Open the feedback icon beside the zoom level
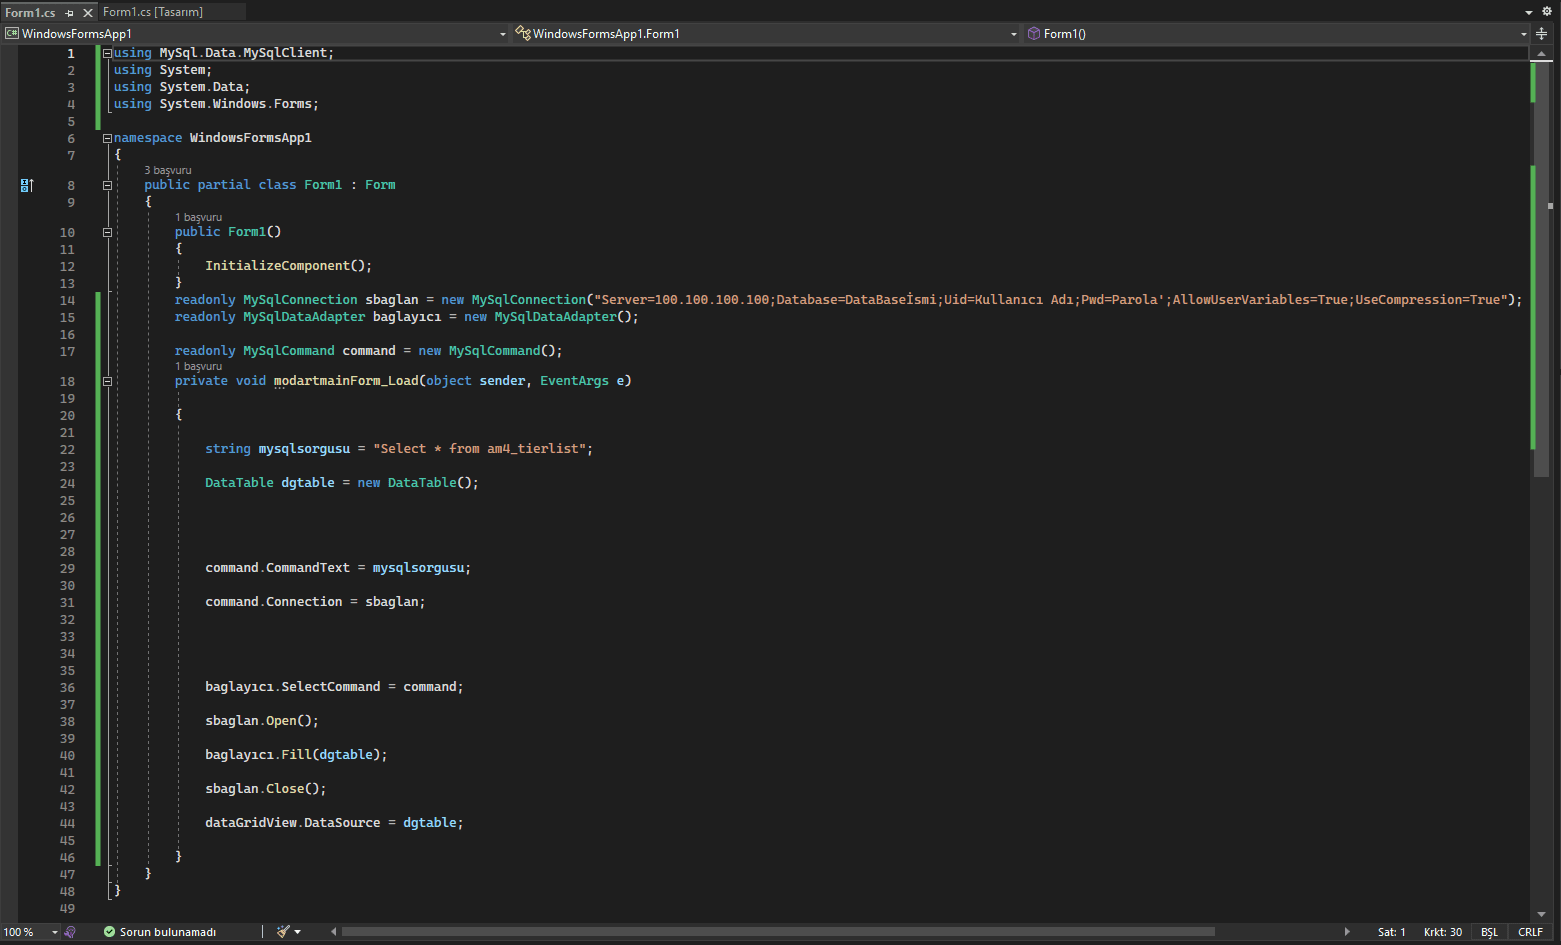 point(69,931)
